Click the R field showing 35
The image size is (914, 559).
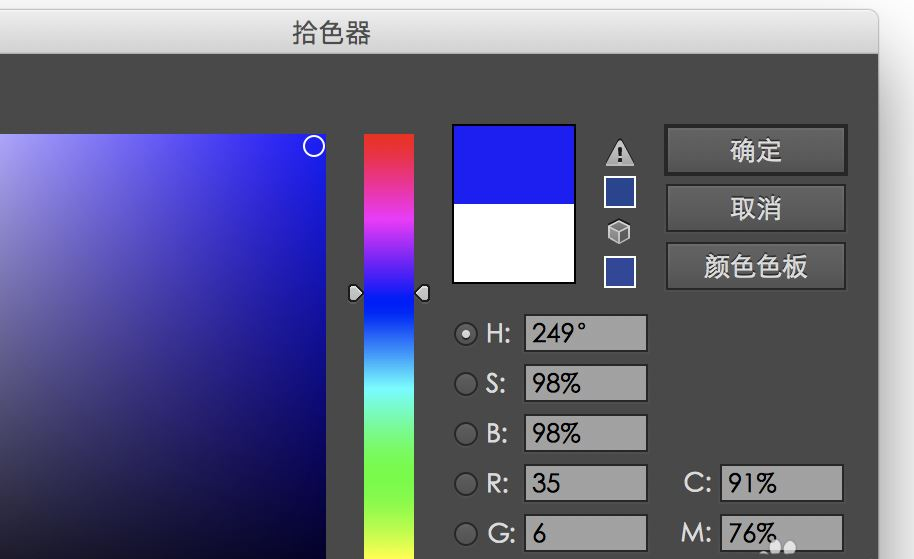[x=586, y=483]
